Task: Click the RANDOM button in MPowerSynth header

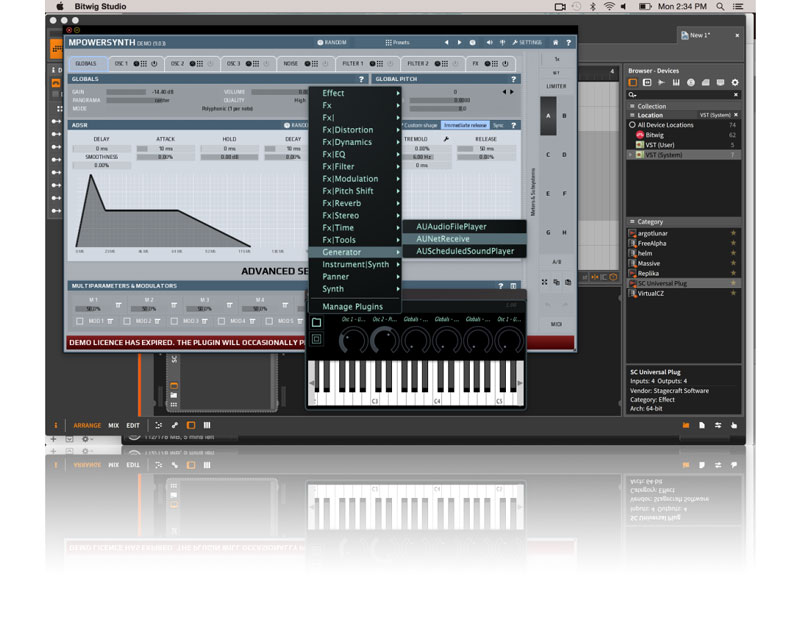Action: pyautogui.click(x=332, y=42)
